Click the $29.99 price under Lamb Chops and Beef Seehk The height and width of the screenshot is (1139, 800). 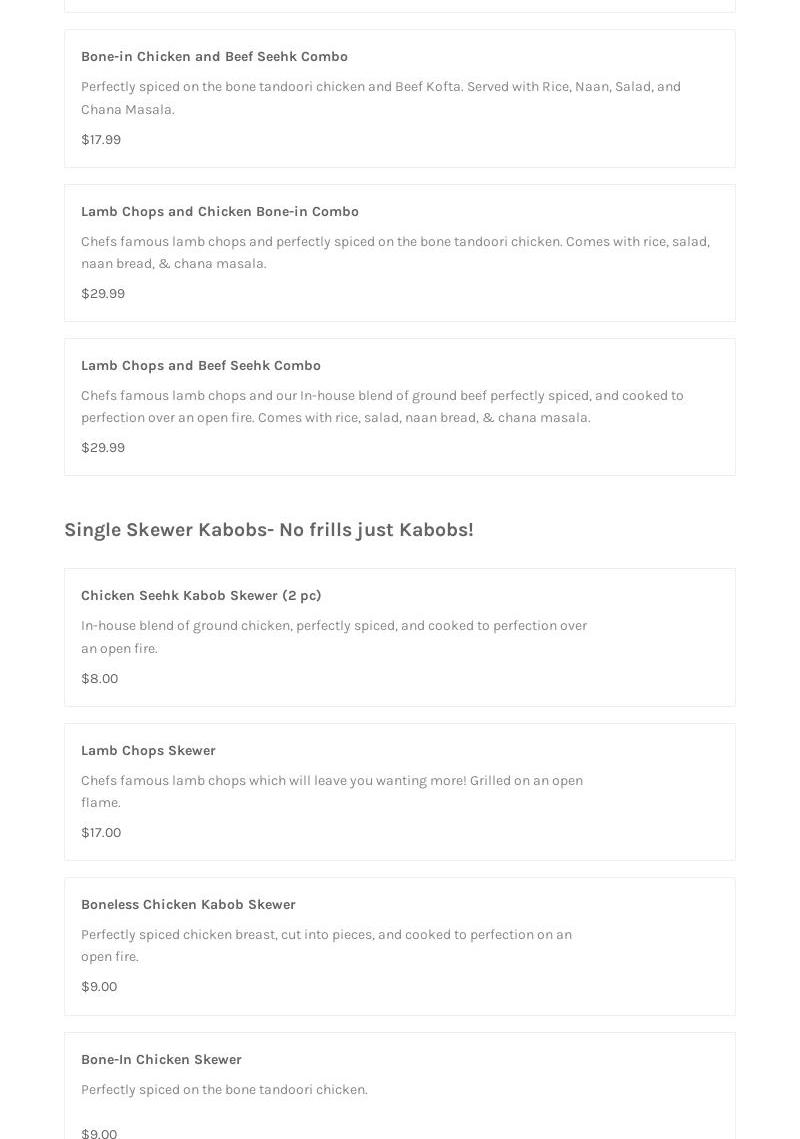pos(103,447)
